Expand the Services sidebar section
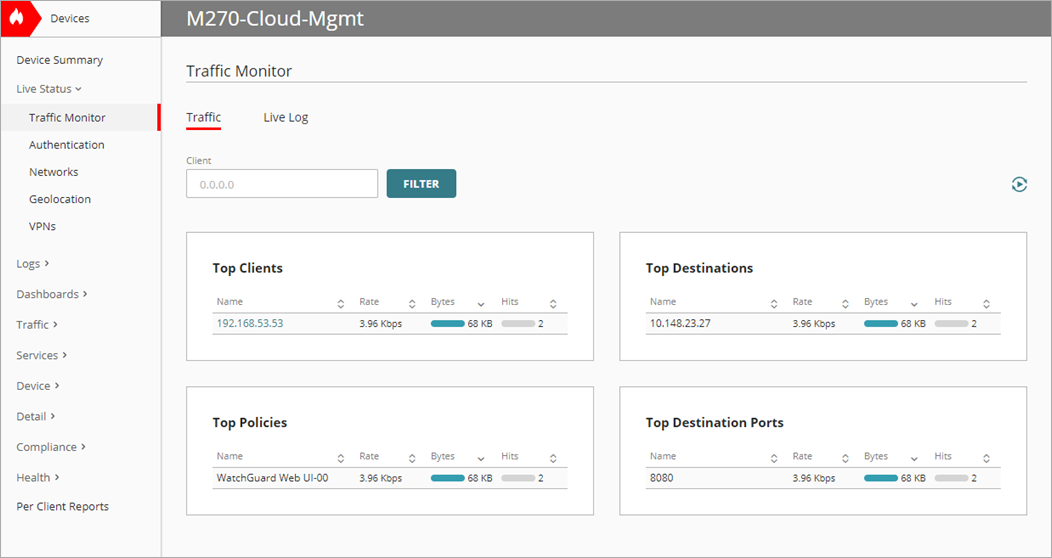 point(42,355)
